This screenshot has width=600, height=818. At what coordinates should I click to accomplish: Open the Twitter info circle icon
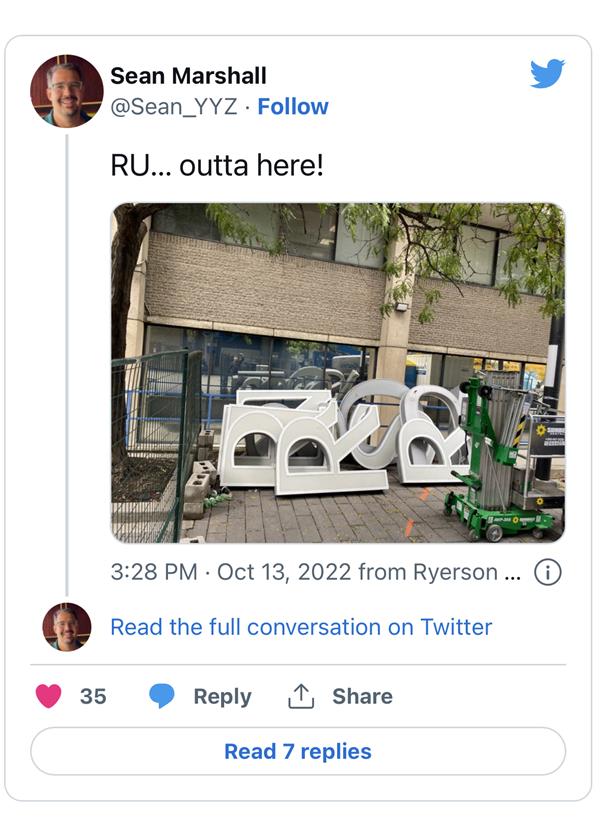point(548,572)
